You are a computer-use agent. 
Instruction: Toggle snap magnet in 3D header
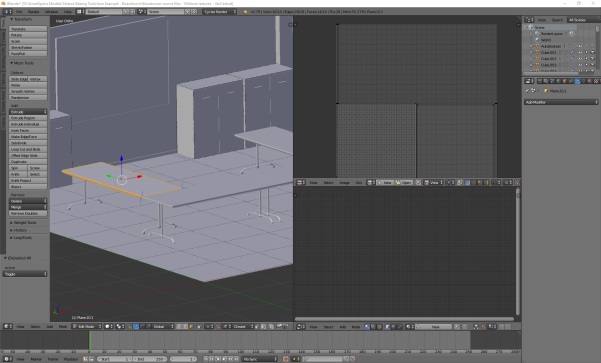pyautogui.click(x=219, y=327)
